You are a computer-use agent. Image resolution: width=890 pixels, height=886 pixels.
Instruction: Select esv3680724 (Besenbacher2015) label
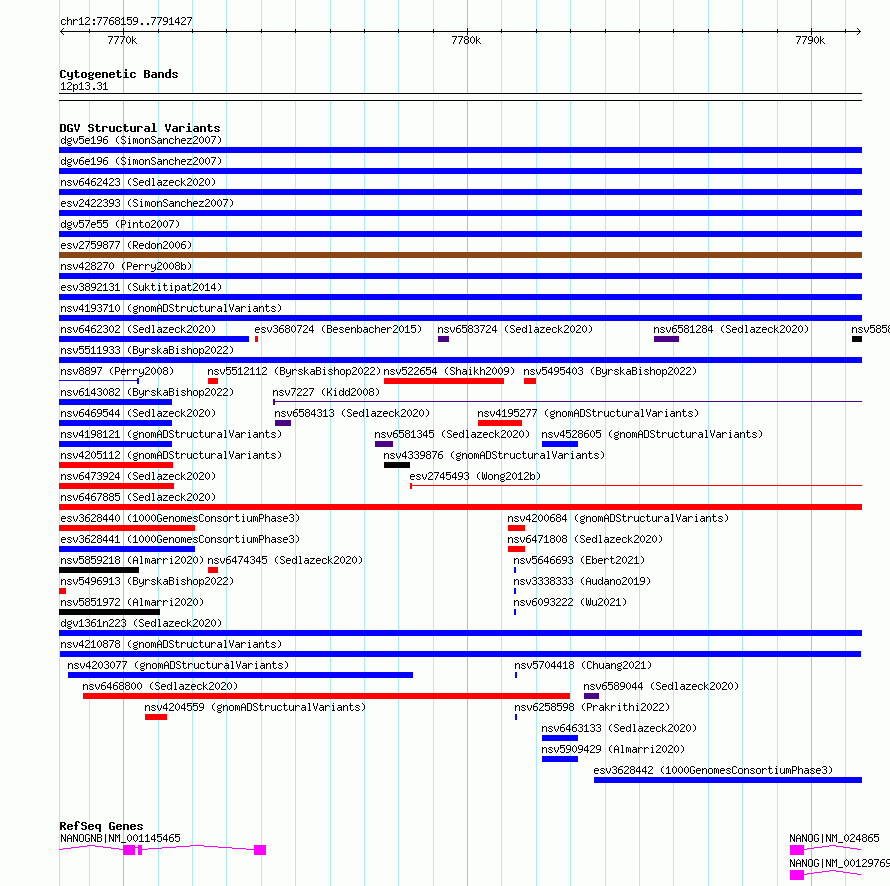(338, 329)
